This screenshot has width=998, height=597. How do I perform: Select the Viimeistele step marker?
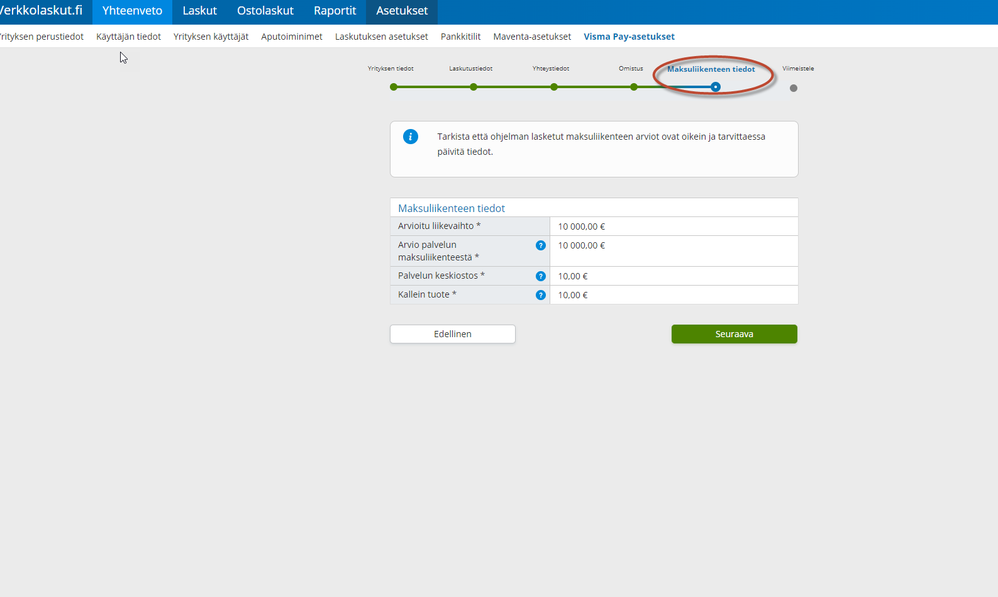click(793, 88)
